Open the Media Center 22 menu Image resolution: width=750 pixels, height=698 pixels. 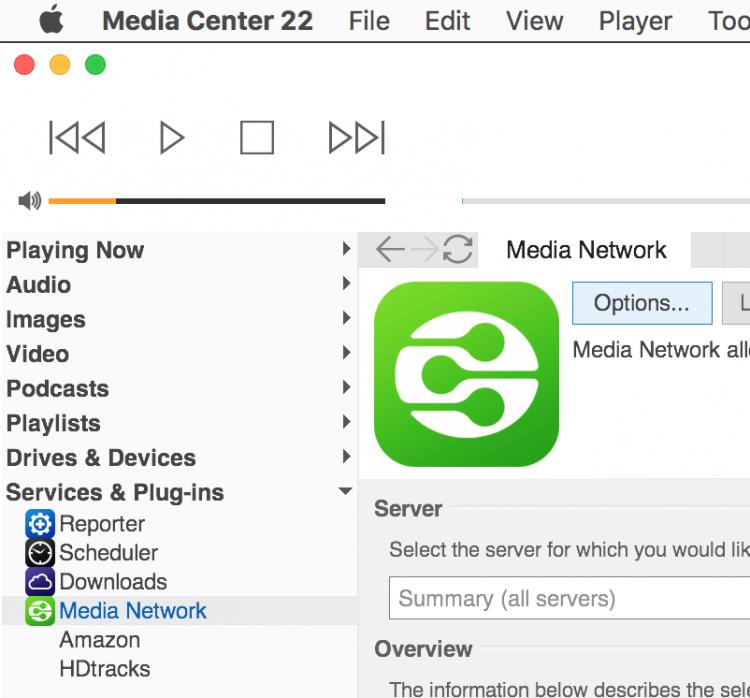[x=208, y=21]
